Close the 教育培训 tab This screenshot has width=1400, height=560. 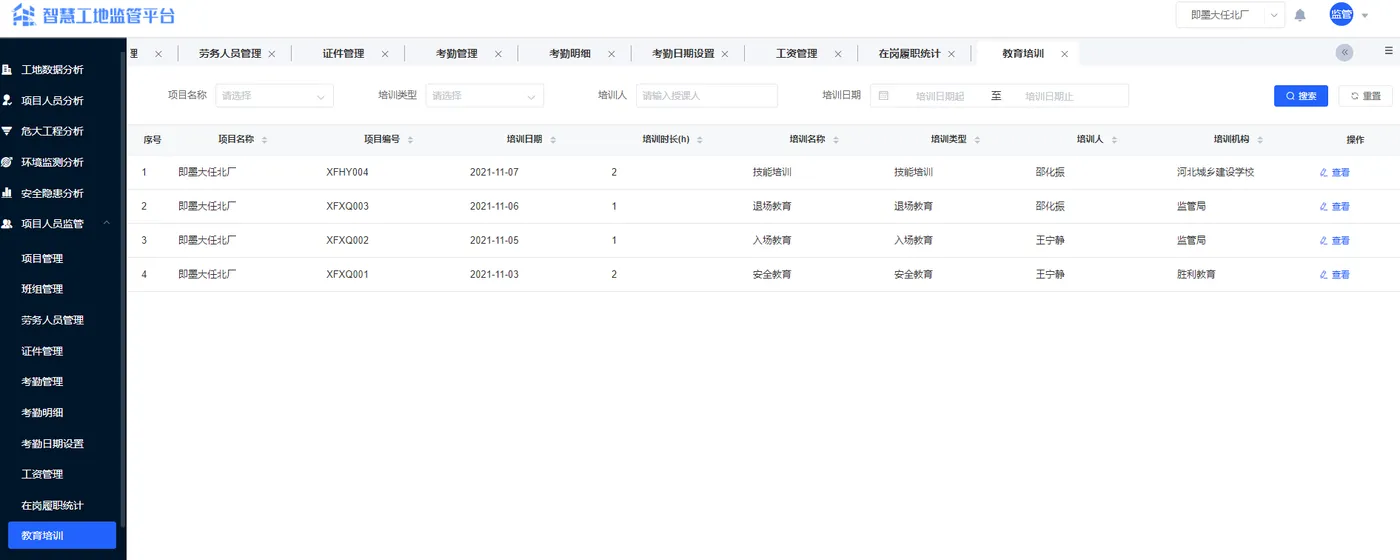click(x=1064, y=54)
